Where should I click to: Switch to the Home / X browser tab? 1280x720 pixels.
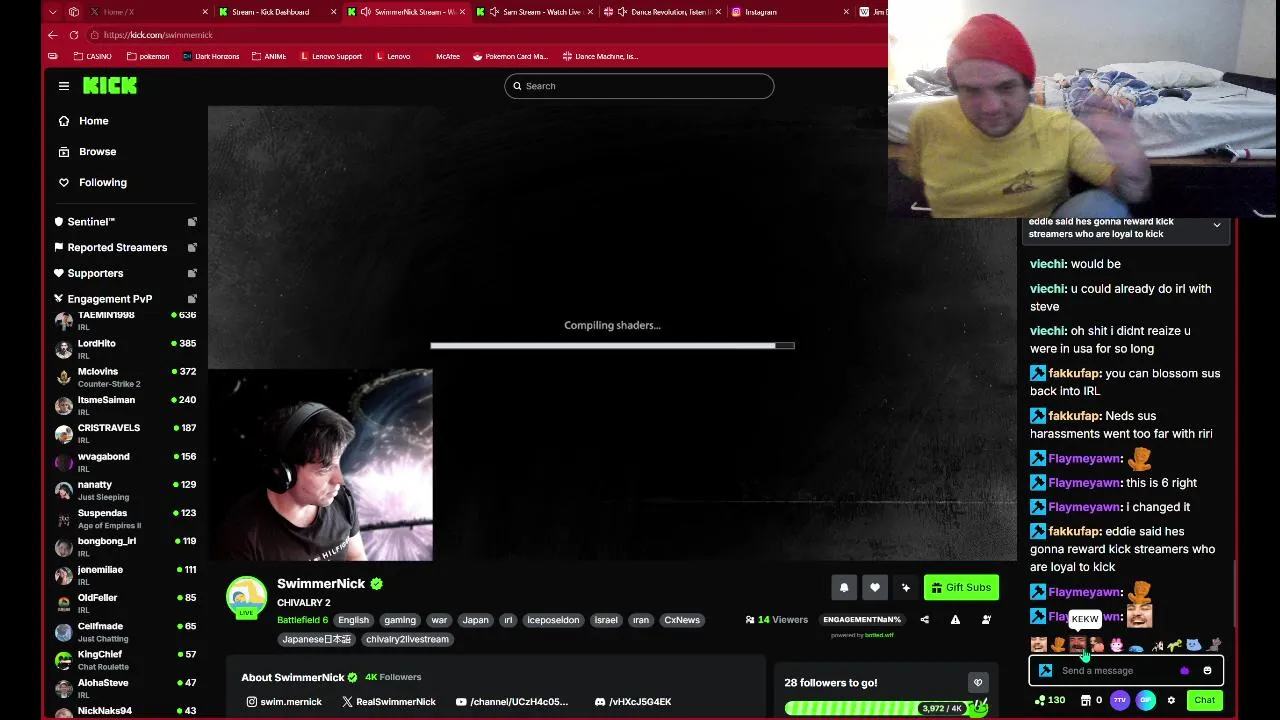pyautogui.click(x=148, y=12)
